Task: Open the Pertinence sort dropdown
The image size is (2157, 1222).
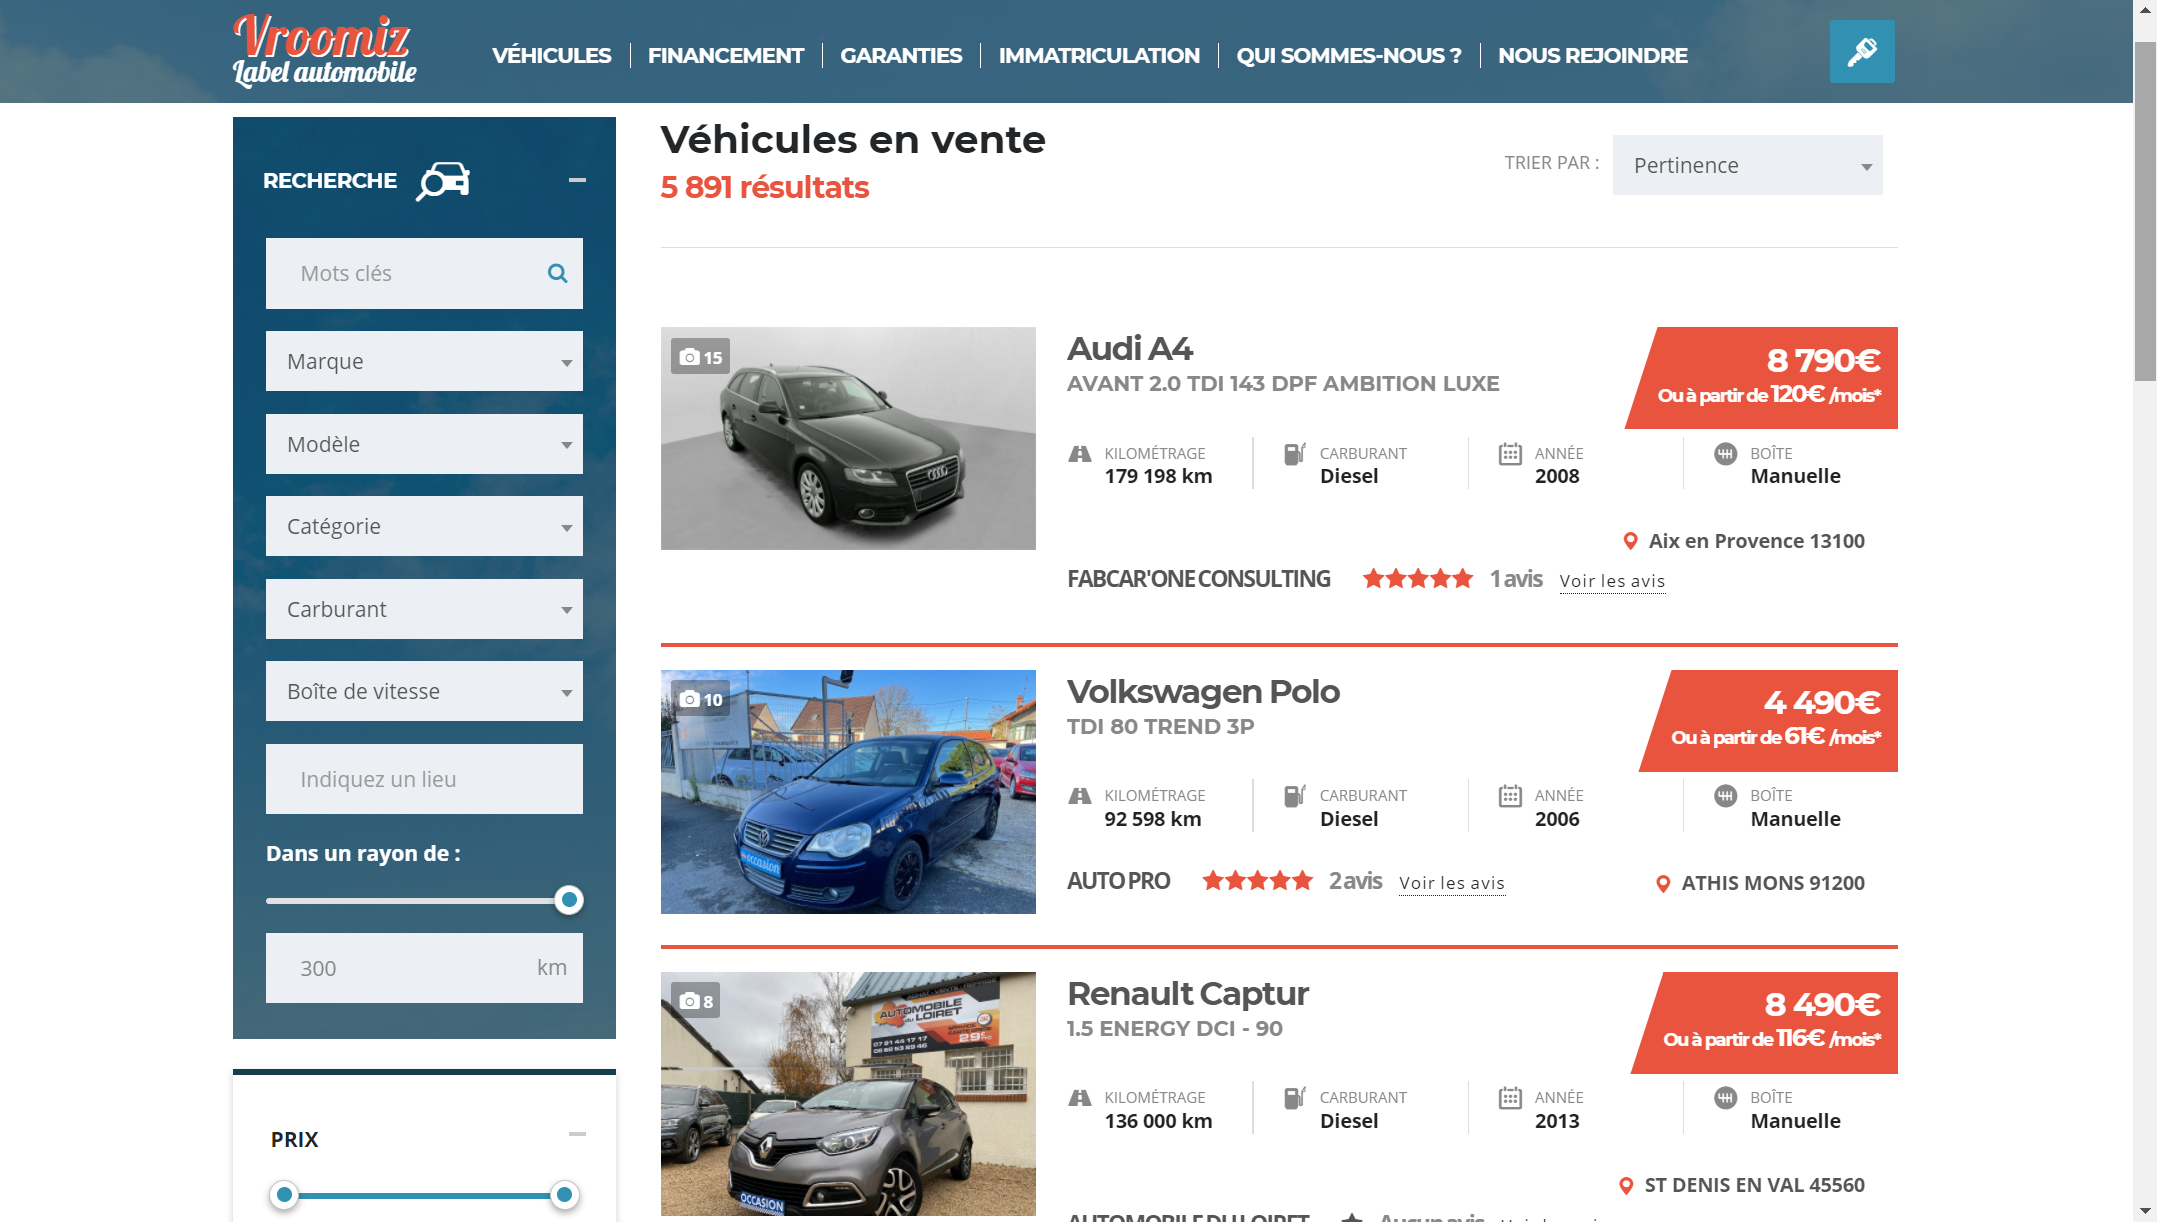Action: pyautogui.click(x=1747, y=165)
